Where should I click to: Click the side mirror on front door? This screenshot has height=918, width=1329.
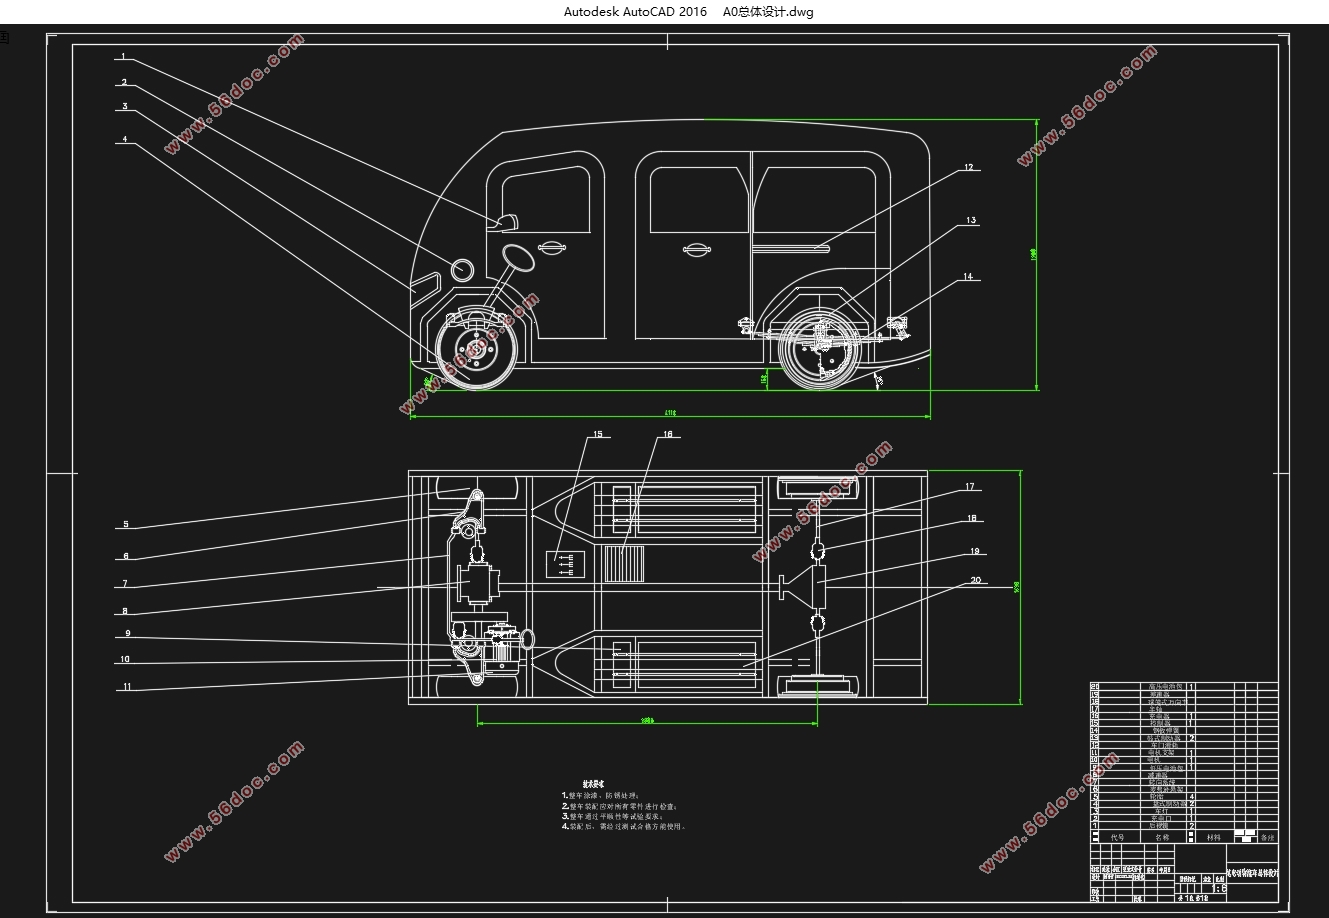506,222
